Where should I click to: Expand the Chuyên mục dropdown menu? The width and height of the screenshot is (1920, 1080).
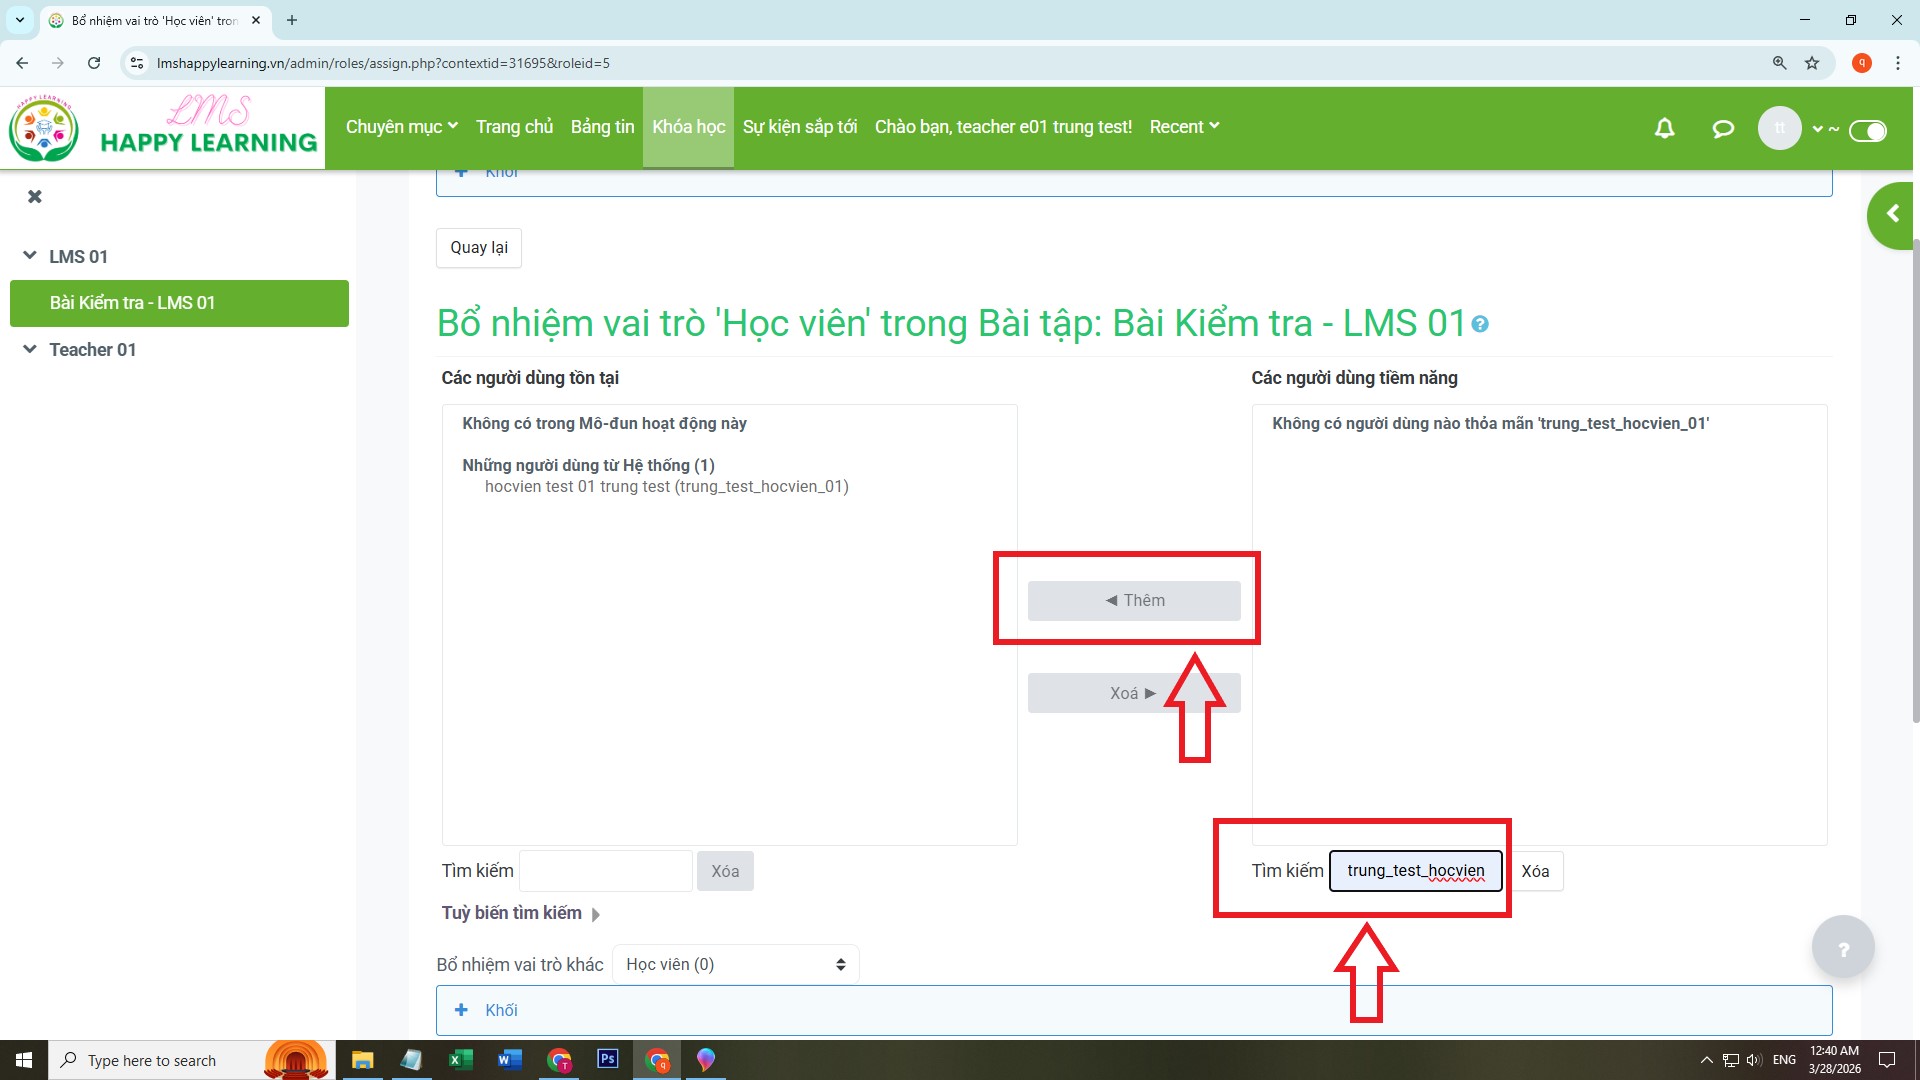coord(401,127)
